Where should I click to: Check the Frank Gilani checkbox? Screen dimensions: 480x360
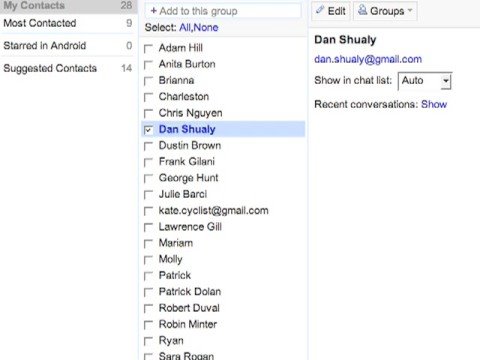(x=148, y=162)
